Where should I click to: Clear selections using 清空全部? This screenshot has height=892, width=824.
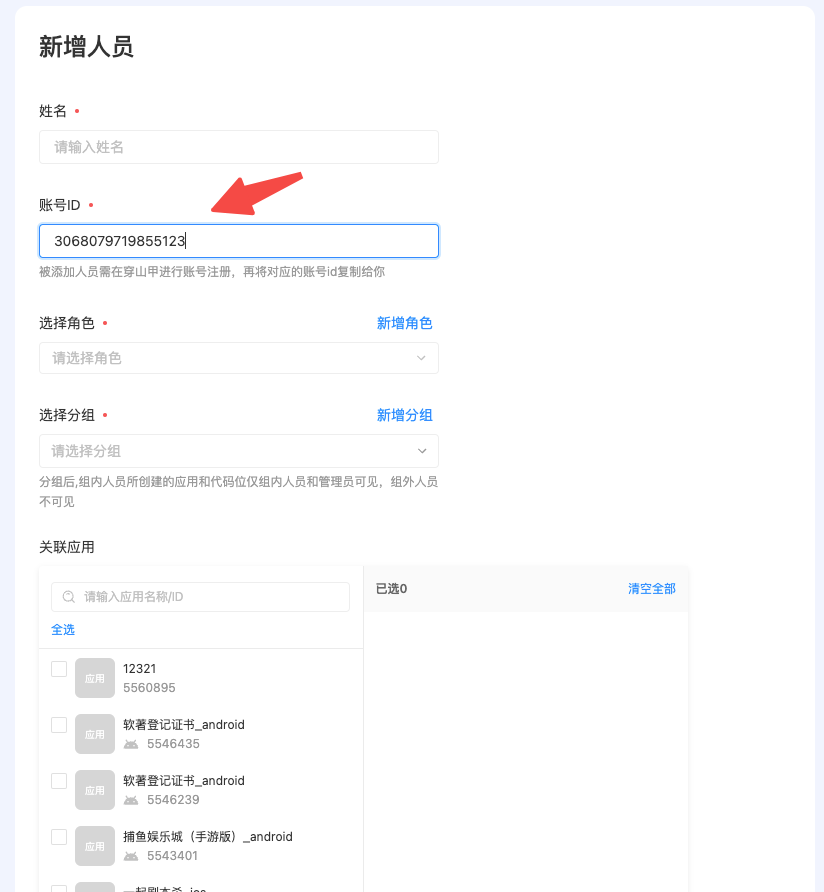click(652, 589)
